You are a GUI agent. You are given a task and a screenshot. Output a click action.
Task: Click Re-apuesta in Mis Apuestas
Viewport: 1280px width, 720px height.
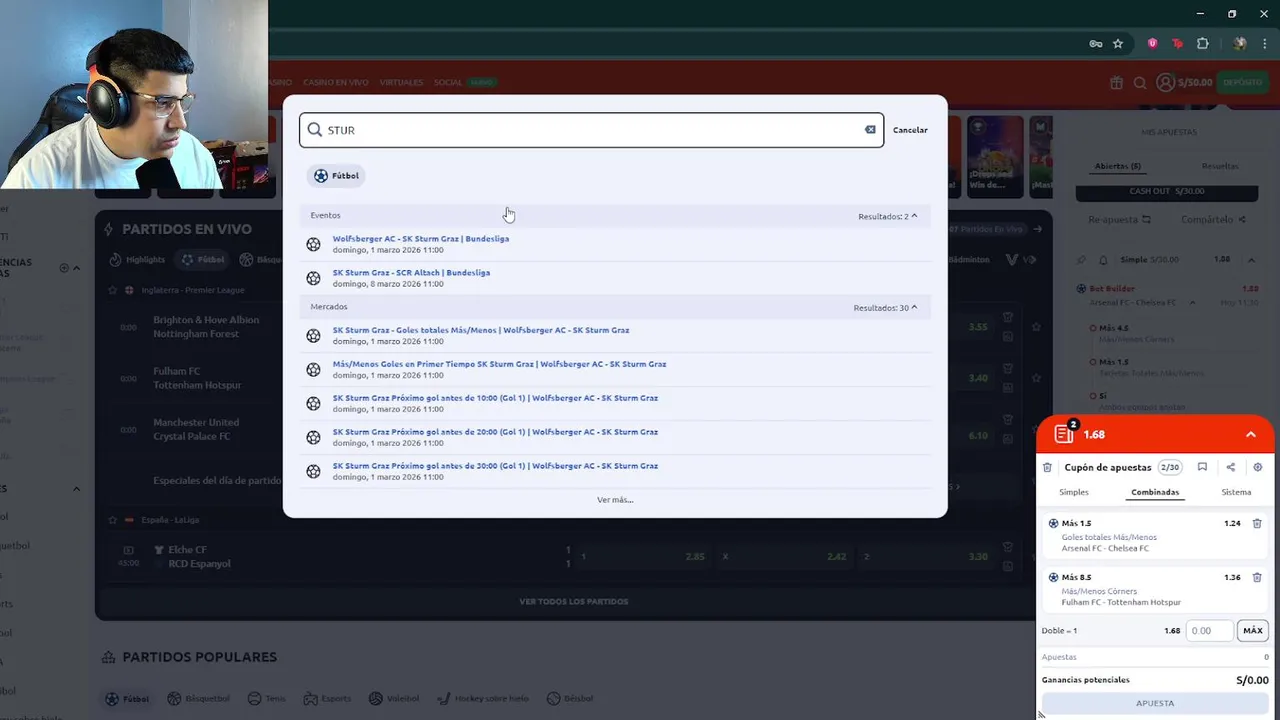[1120, 220]
